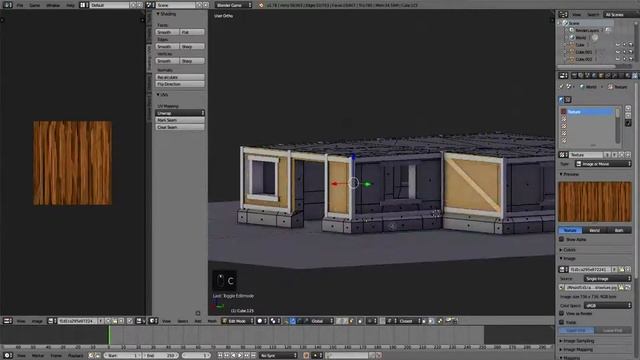Open the Mesh menu in 3D View header

tap(212, 321)
